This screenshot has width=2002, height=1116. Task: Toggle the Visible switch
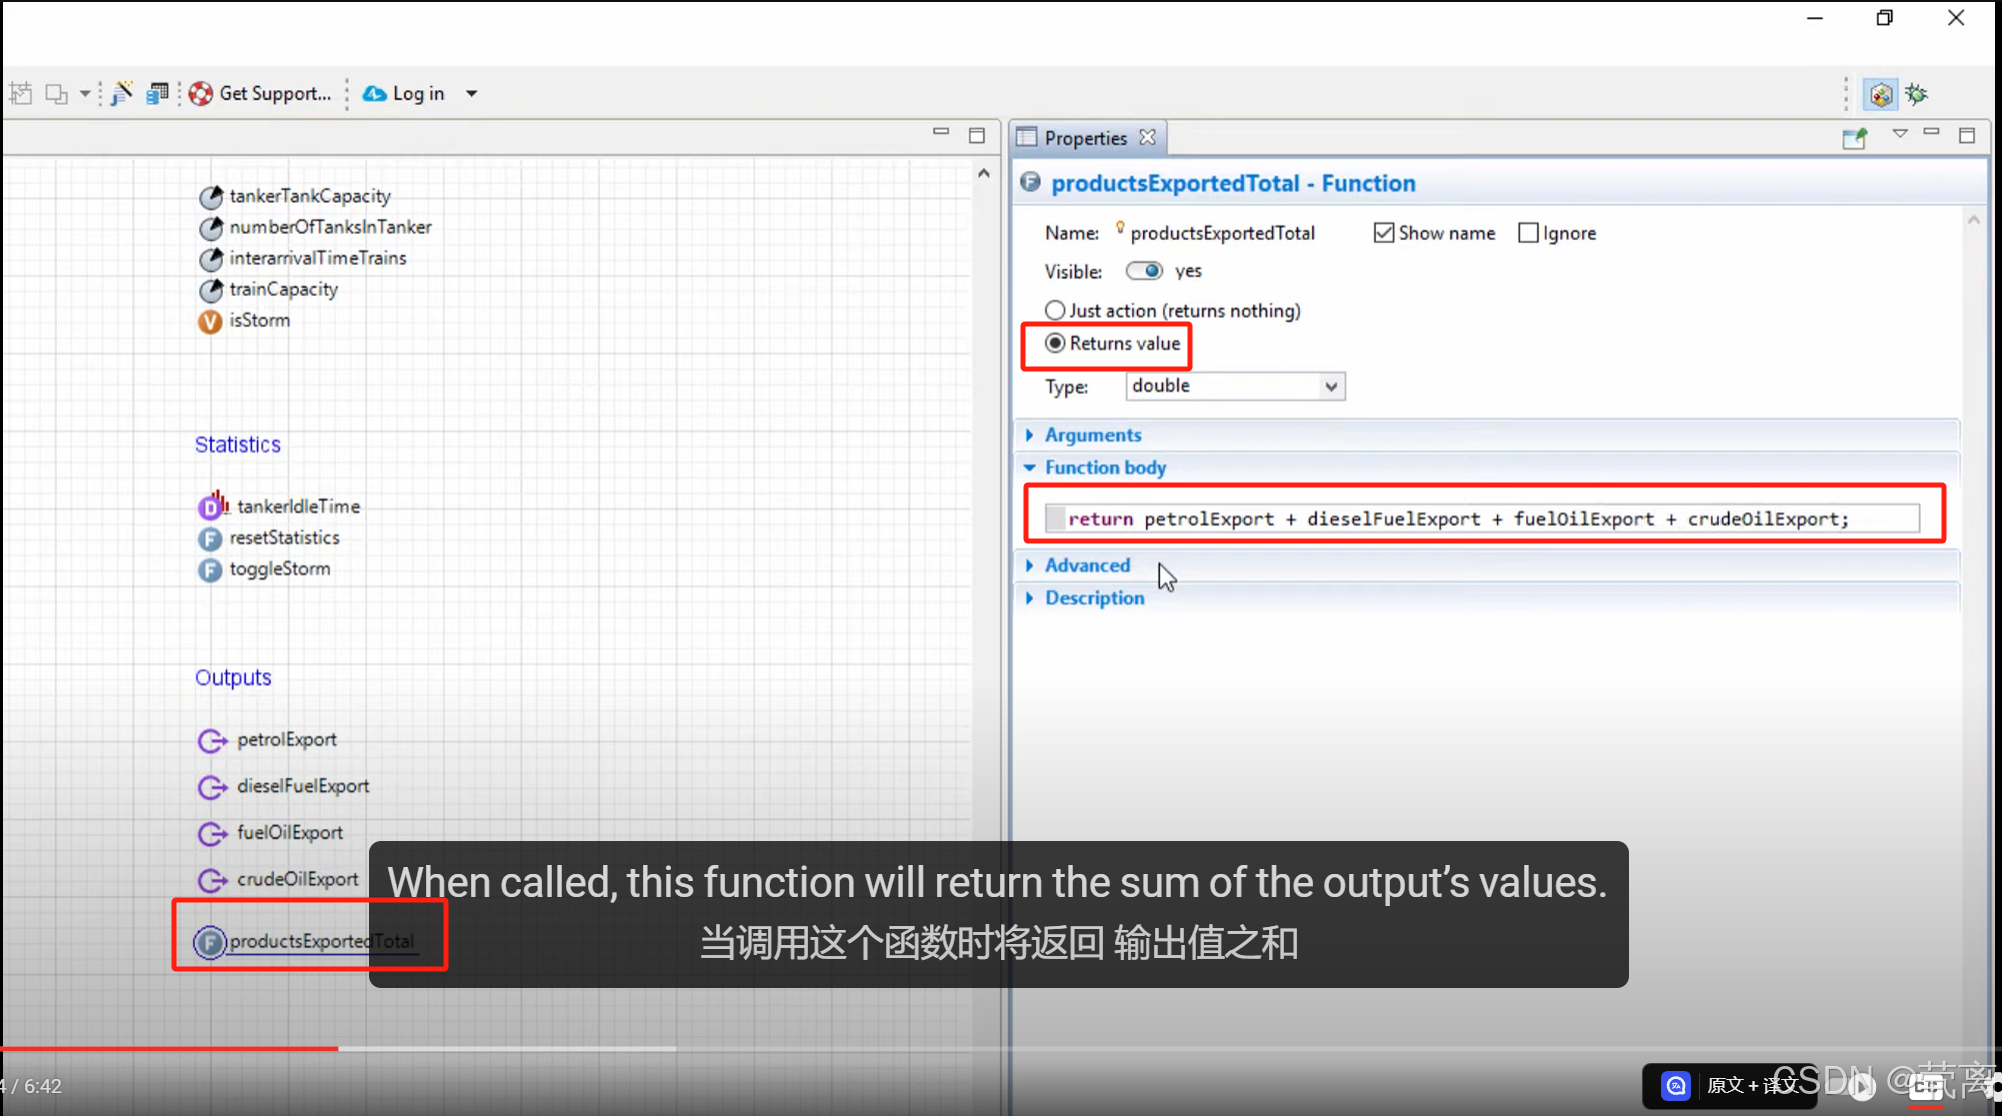click(1144, 271)
